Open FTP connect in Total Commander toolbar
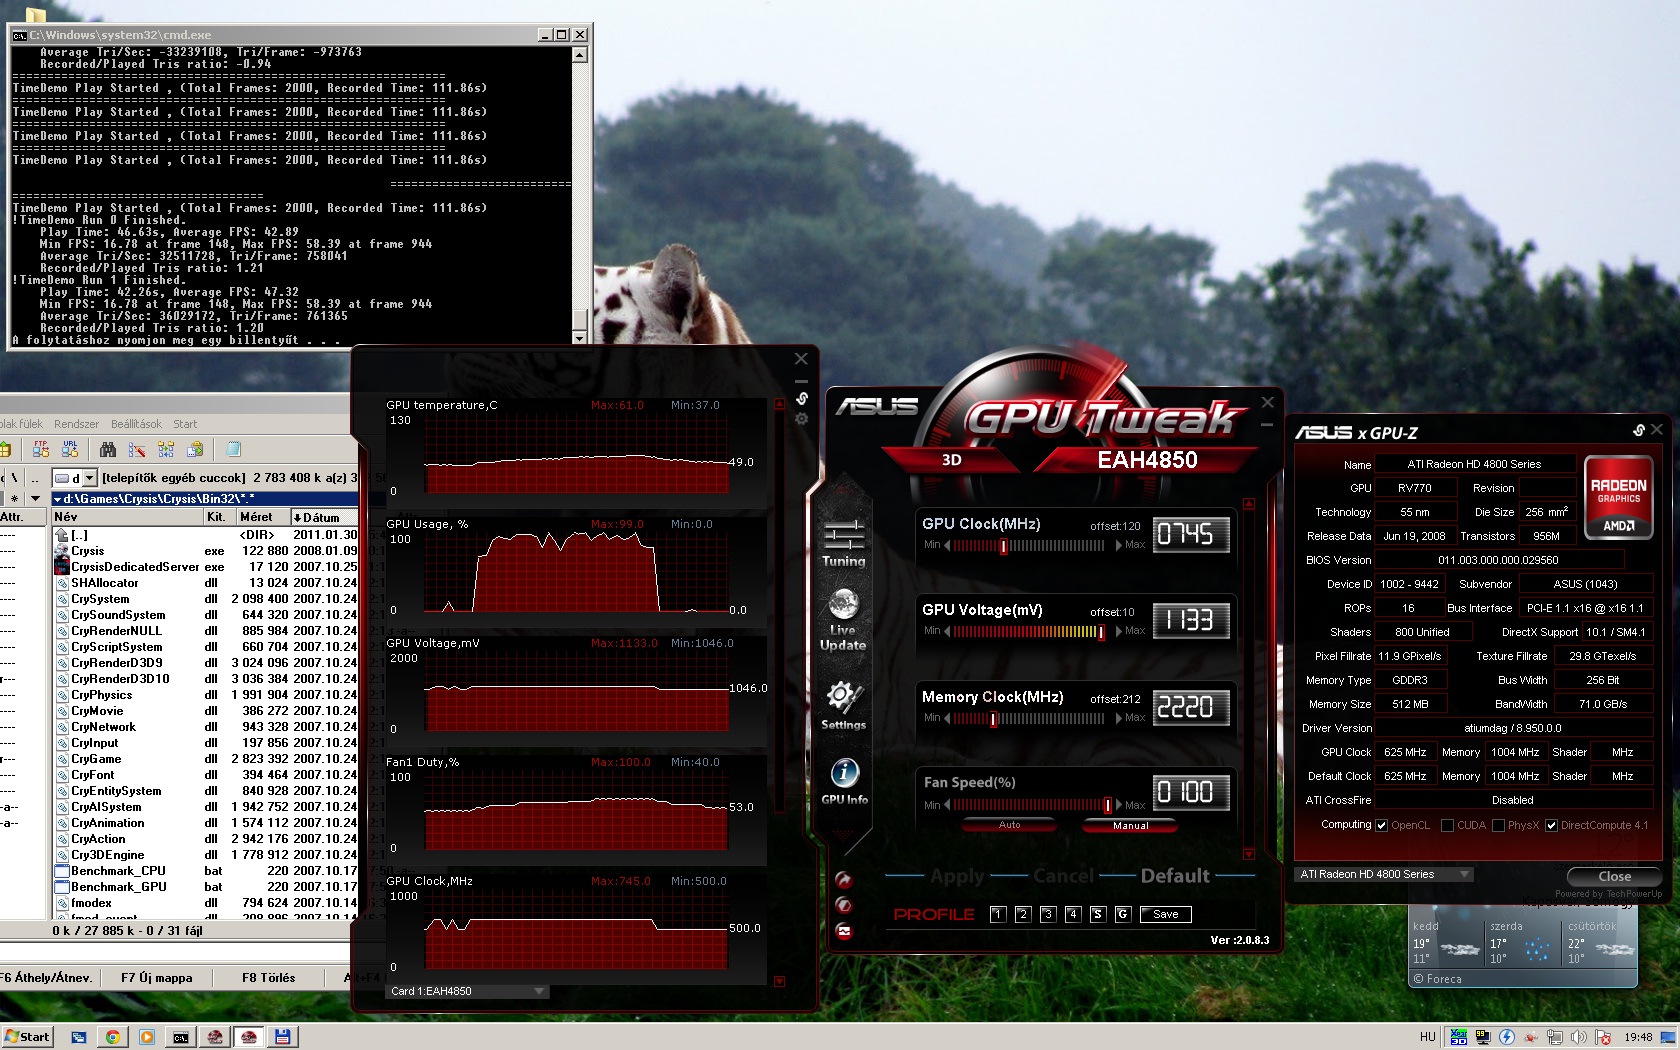 (x=41, y=449)
